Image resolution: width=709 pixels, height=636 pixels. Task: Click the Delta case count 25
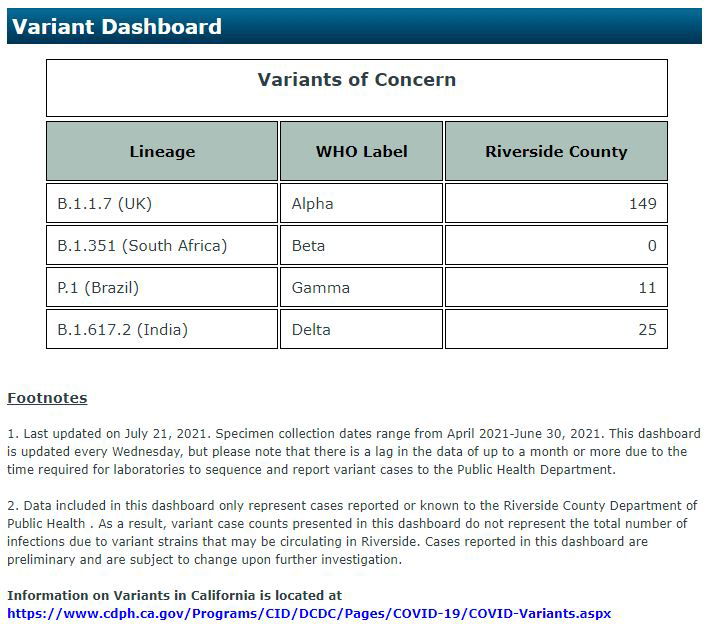pos(646,330)
